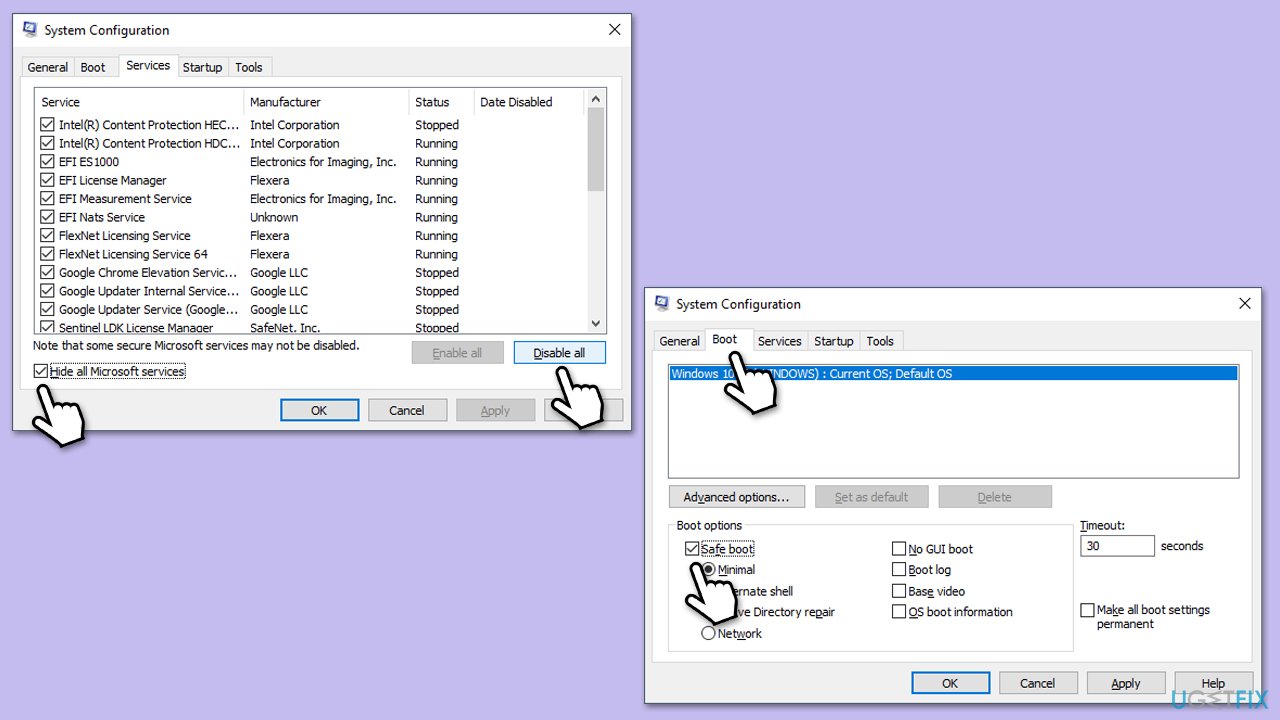Select the Network safe boot radio option
1280x720 pixels.
point(709,633)
